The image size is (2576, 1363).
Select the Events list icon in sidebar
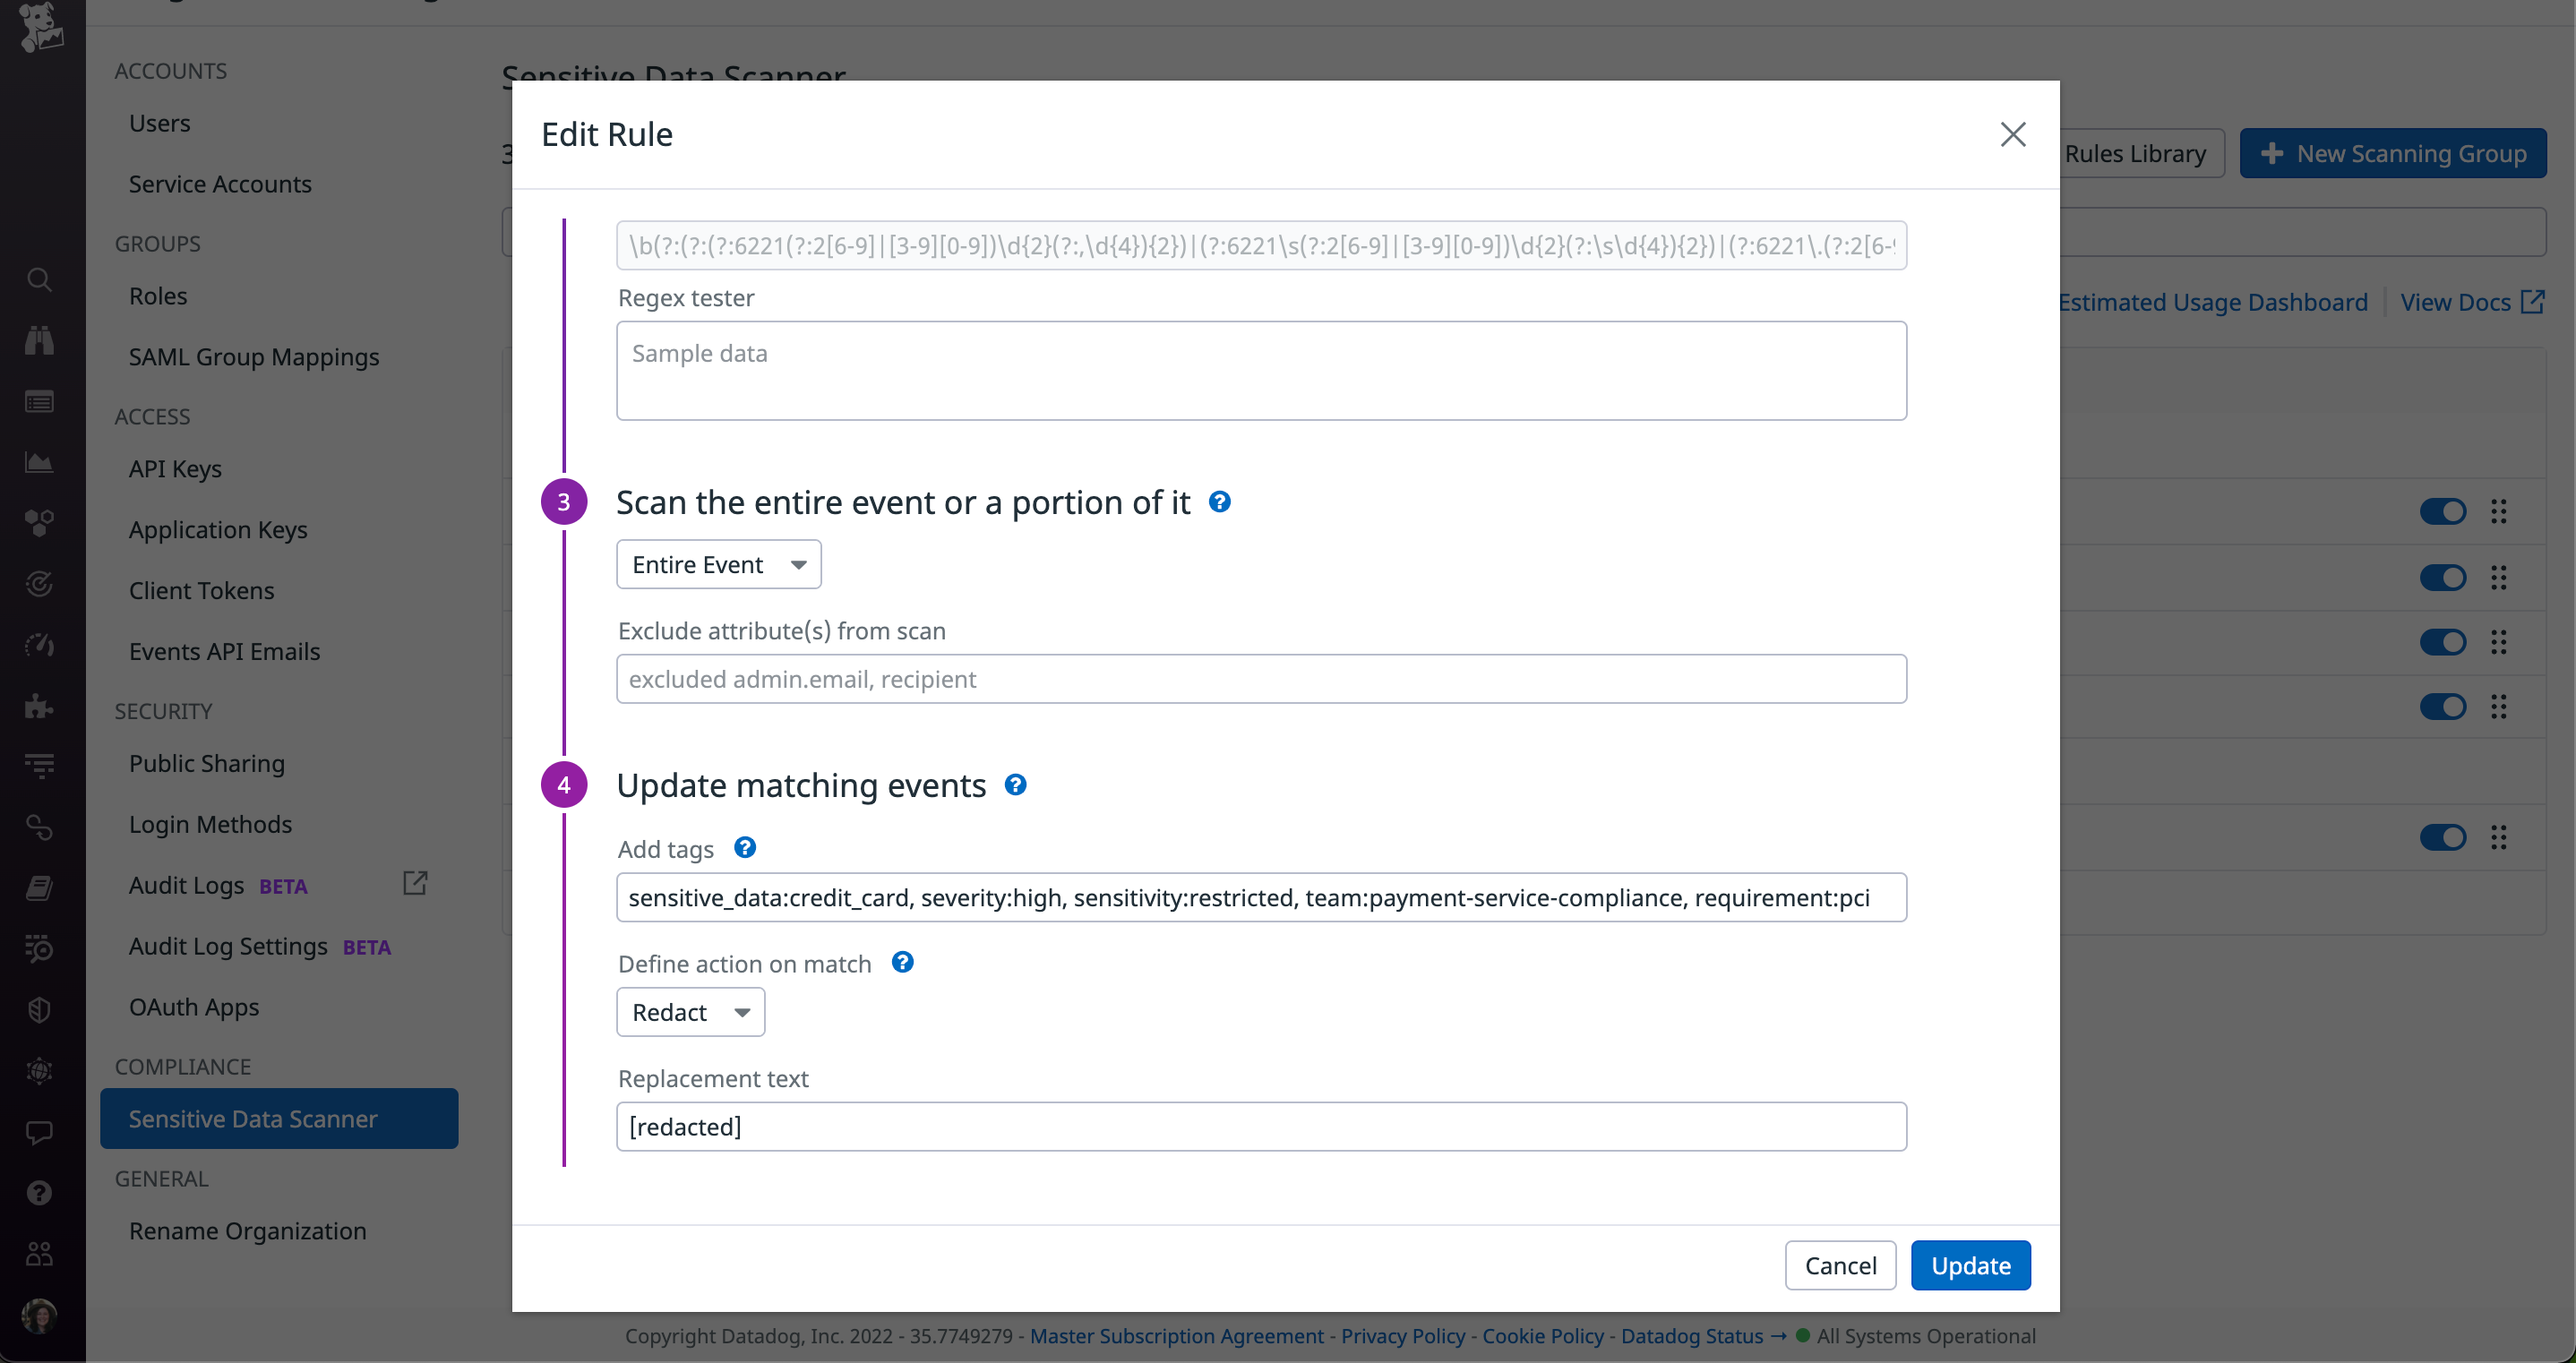coord(40,402)
